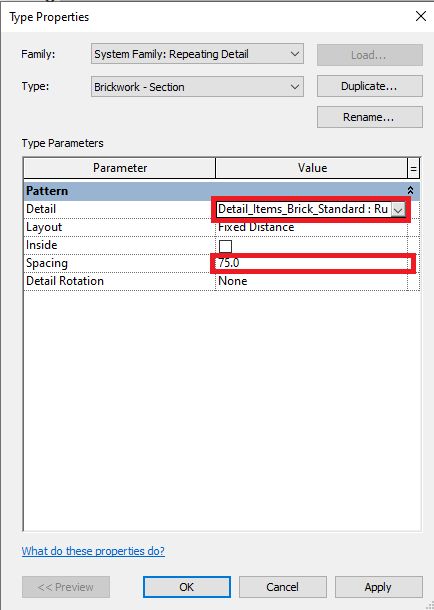Open the Family dropdown list
The image size is (434, 610).
click(x=197, y=54)
